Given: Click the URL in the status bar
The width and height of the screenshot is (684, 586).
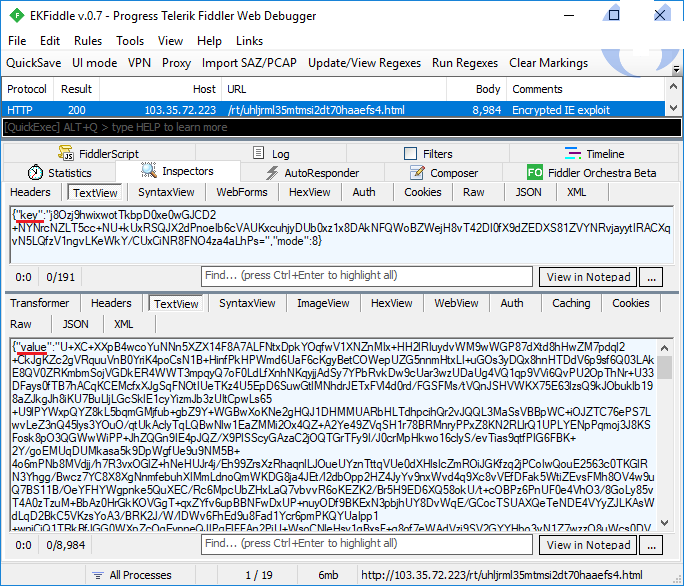Looking at the screenshot, I should coord(502,575).
